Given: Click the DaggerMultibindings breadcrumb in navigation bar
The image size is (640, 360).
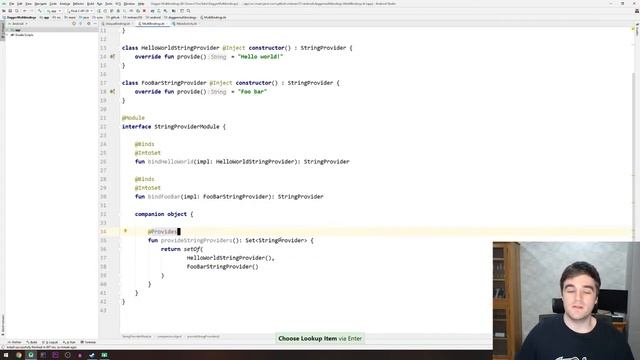Looking at the screenshot, I should click(x=21, y=18).
